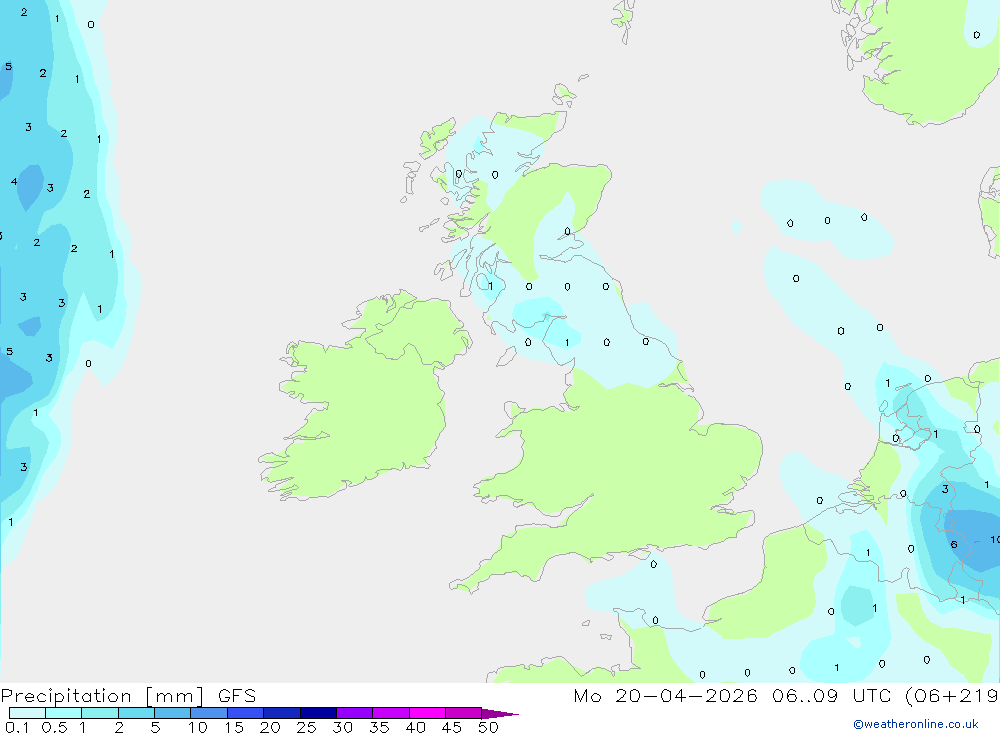Click the legend swatch between 15 and 20
1000x733 pixels.
point(246,713)
